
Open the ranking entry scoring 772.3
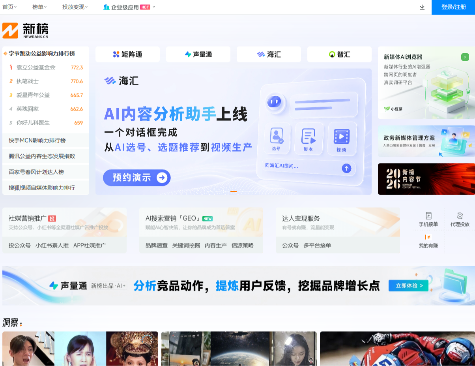coord(45,67)
